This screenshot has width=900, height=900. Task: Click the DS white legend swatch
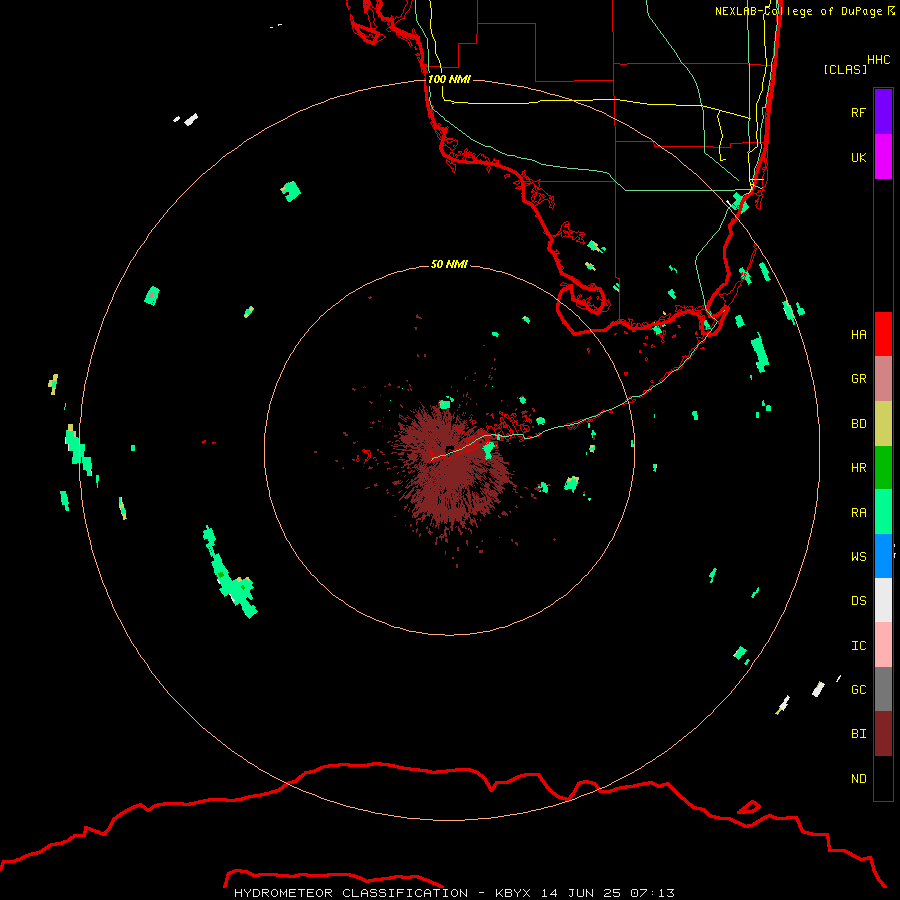coord(883,600)
